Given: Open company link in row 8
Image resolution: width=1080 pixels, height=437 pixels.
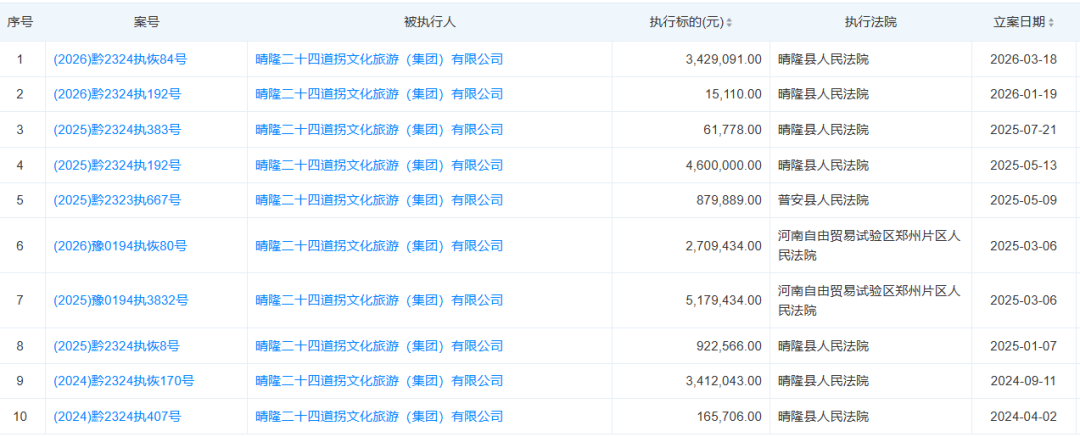Looking at the screenshot, I should [x=379, y=346].
